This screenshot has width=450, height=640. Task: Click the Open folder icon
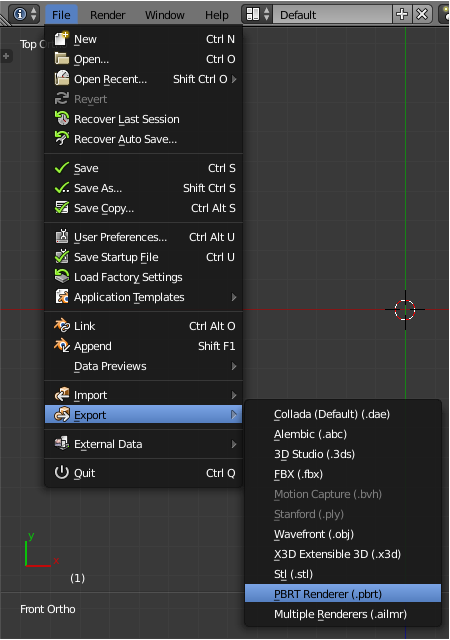pyautogui.click(x=62, y=59)
